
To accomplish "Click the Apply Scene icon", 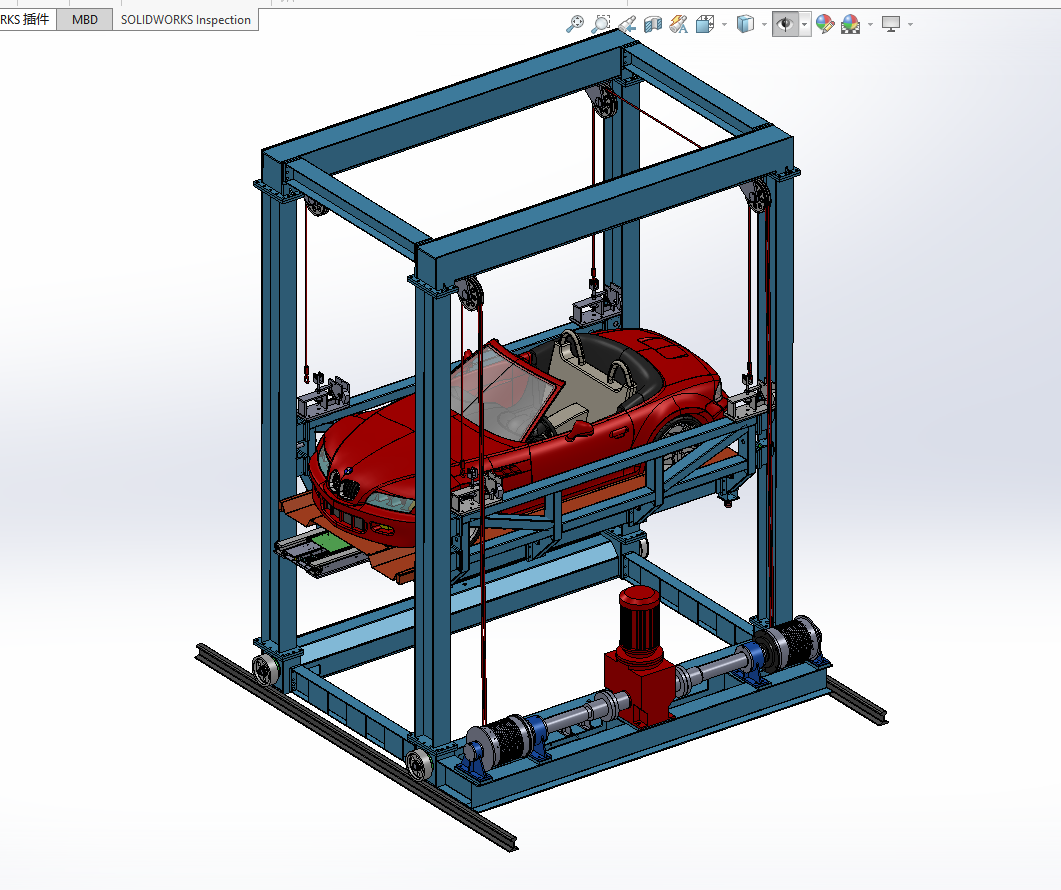I will [x=851, y=24].
